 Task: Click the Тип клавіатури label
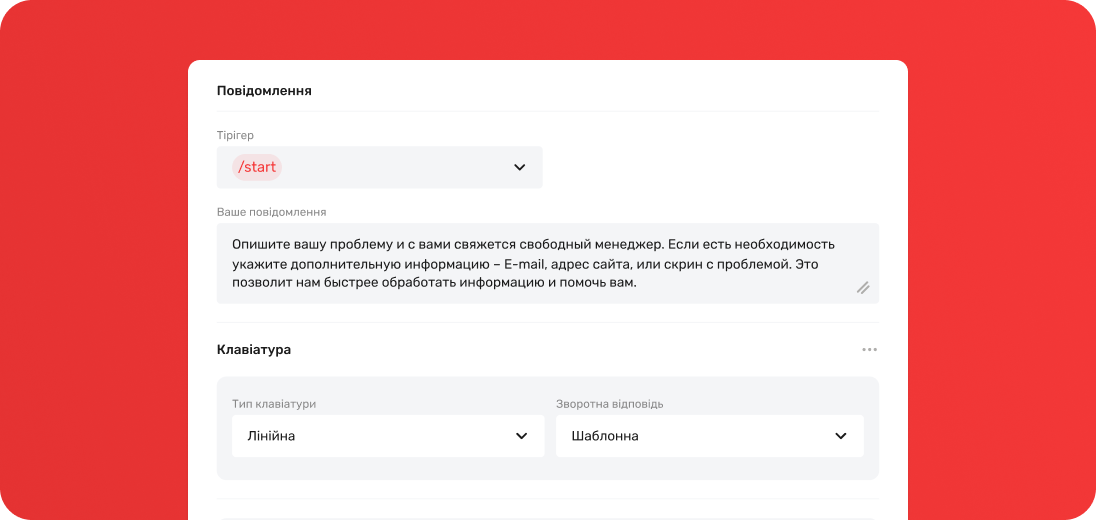274,404
